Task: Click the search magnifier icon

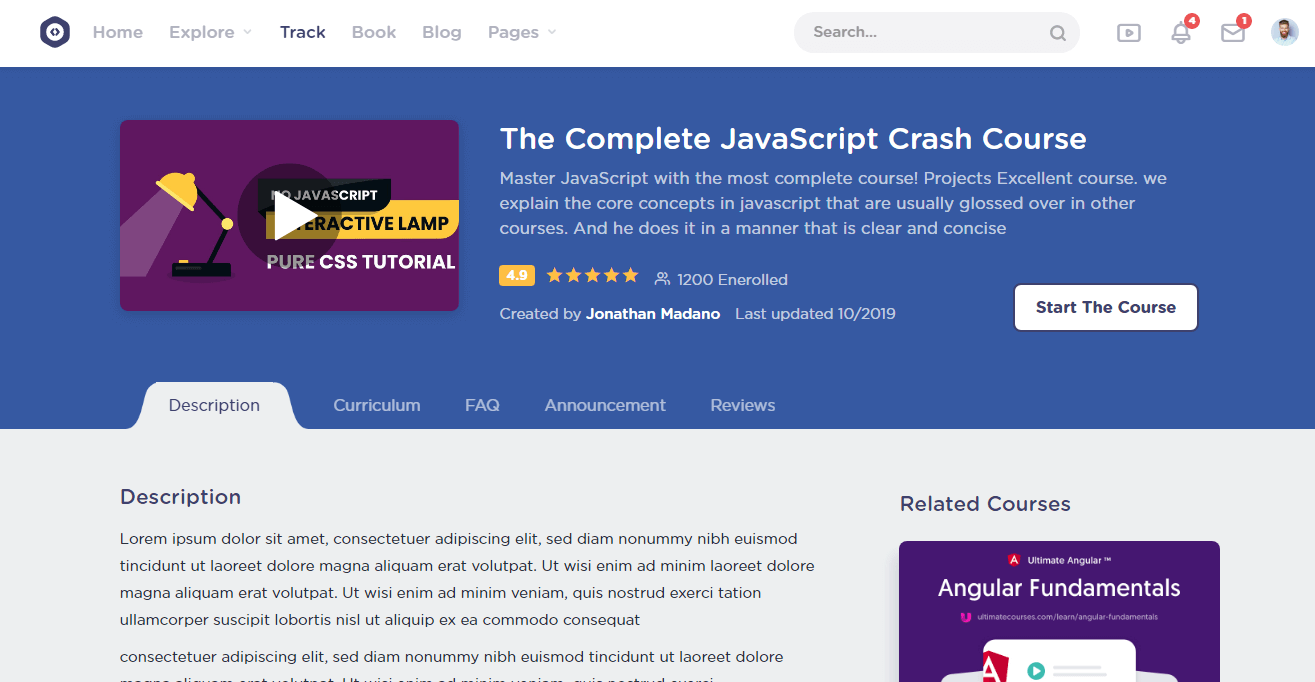Action: tap(1057, 33)
